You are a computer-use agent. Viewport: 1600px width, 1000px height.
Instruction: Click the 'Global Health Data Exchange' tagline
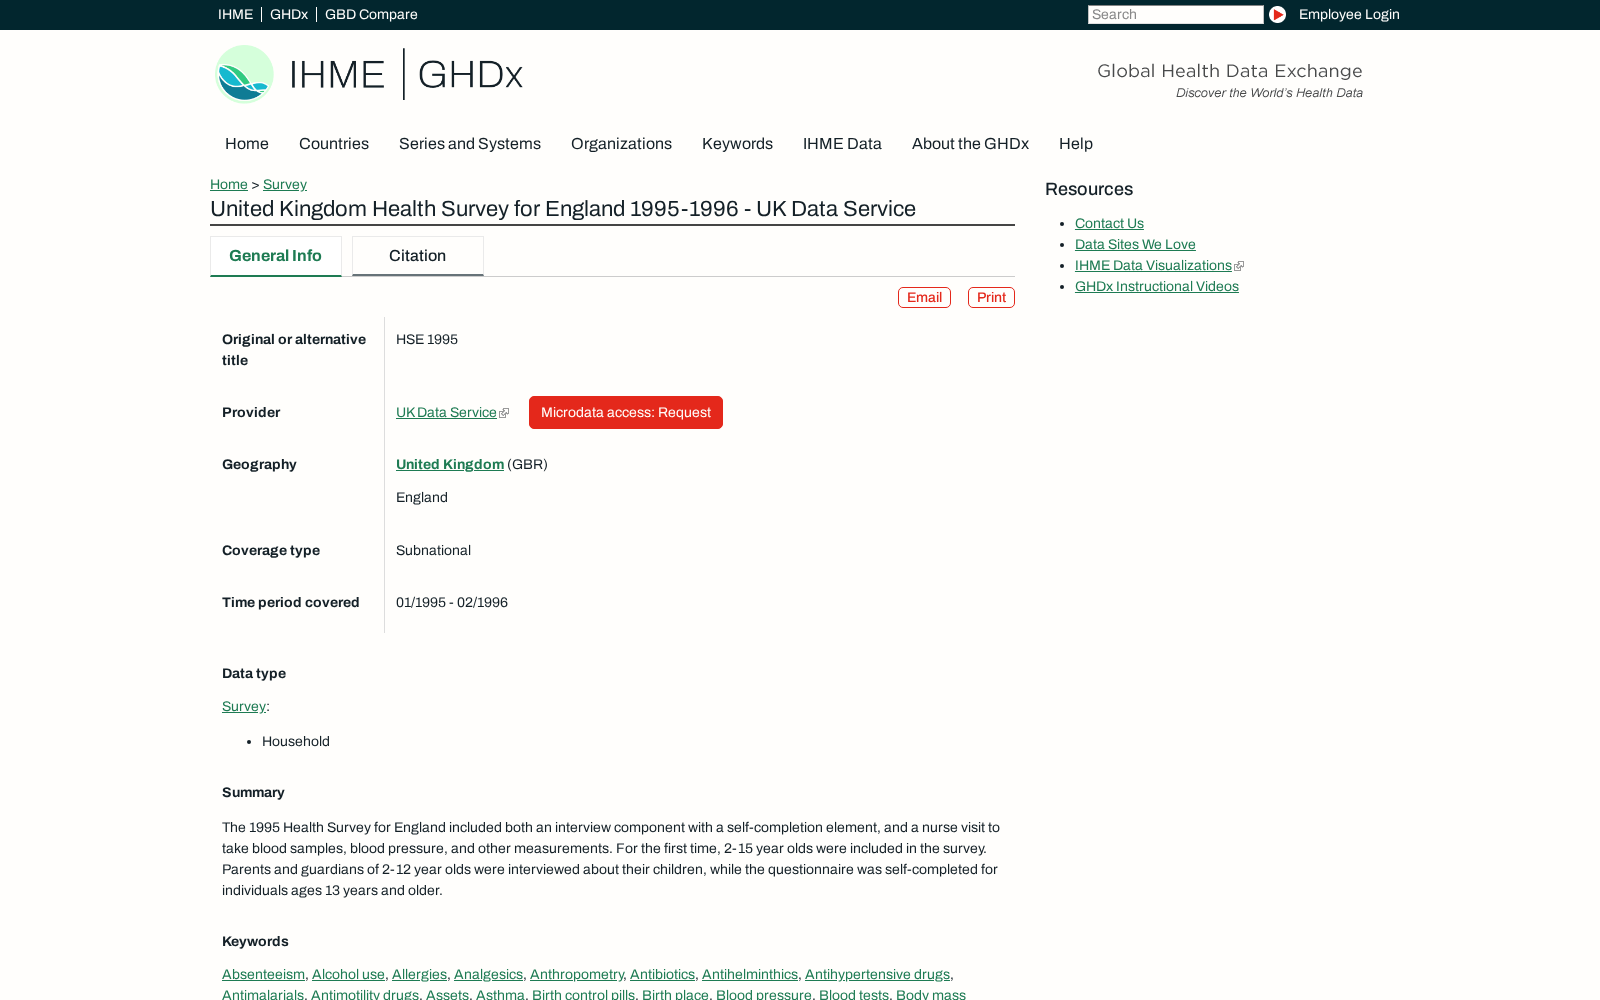click(x=1230, y=71)
